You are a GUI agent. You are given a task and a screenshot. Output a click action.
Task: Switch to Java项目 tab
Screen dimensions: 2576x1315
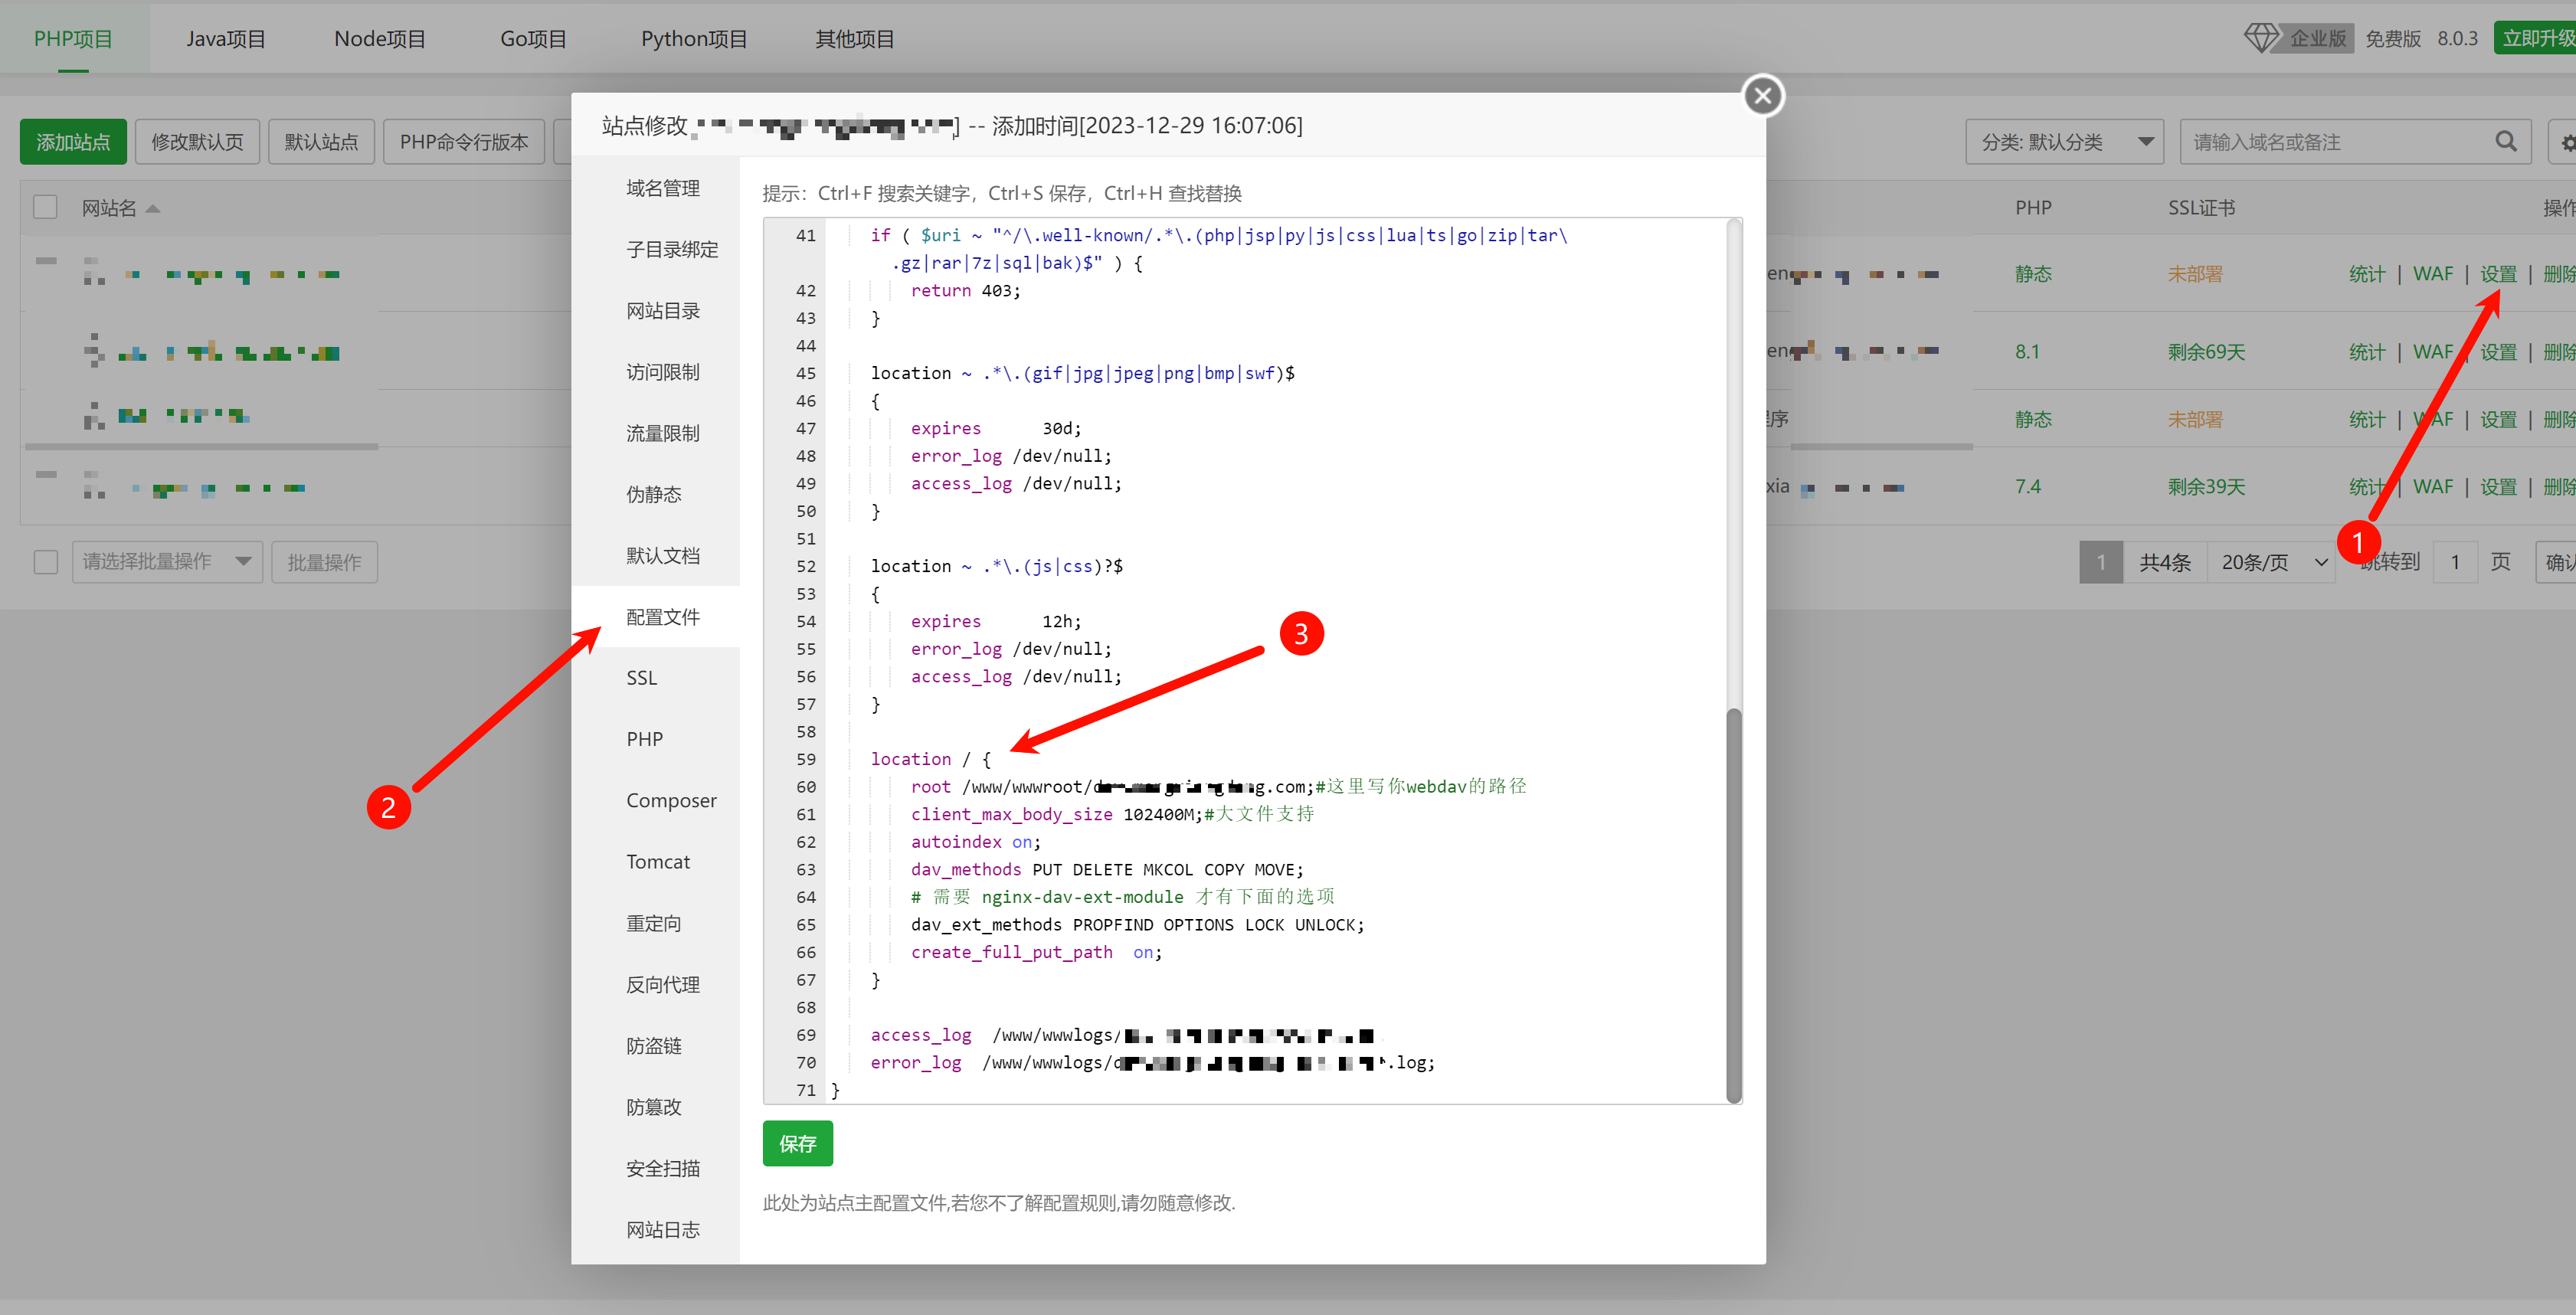pos(226,39)
